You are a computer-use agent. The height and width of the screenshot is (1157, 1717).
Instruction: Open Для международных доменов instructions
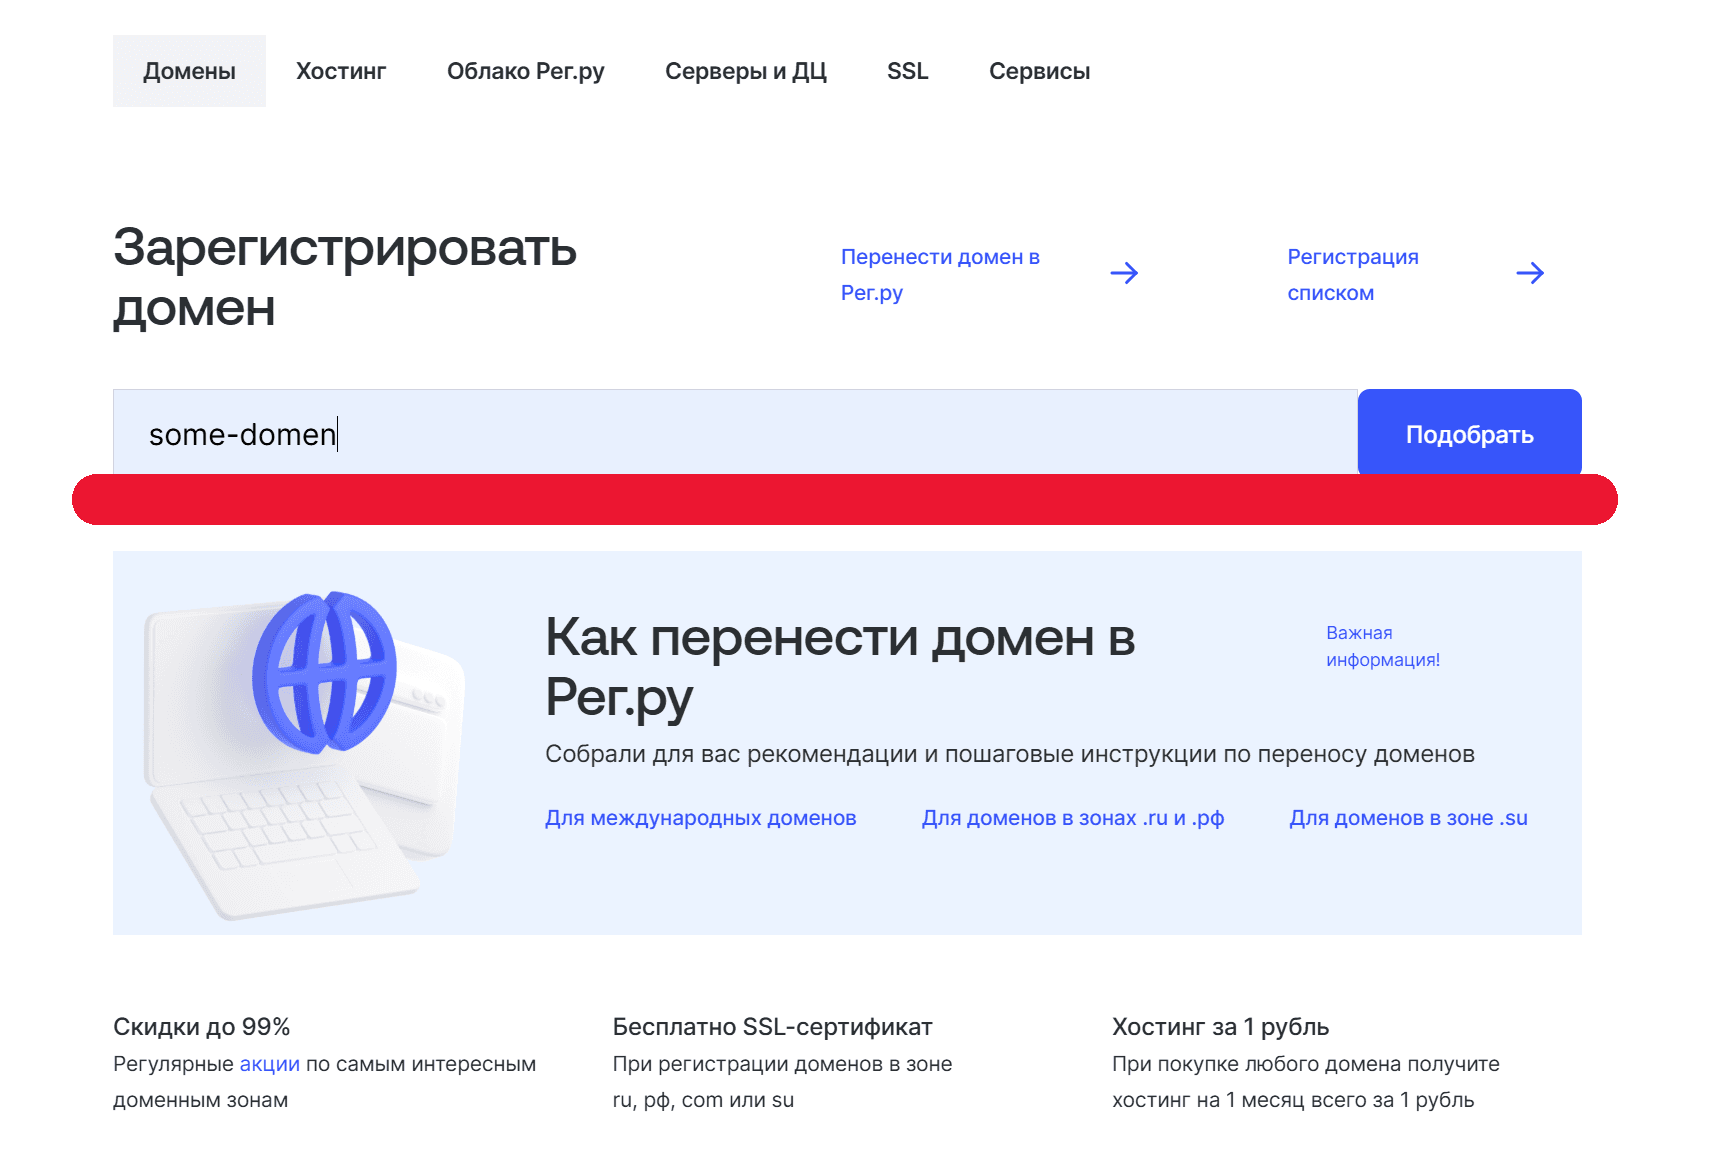point(701,818)
